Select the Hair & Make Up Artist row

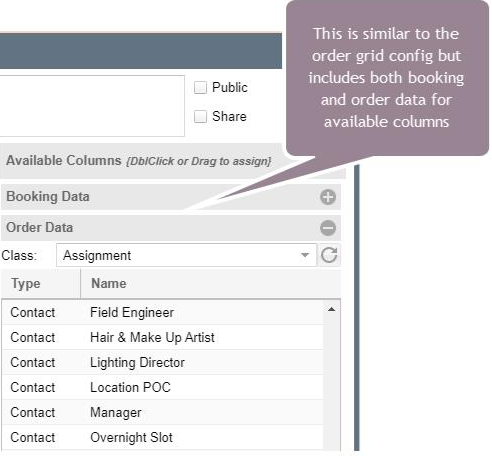163,337
